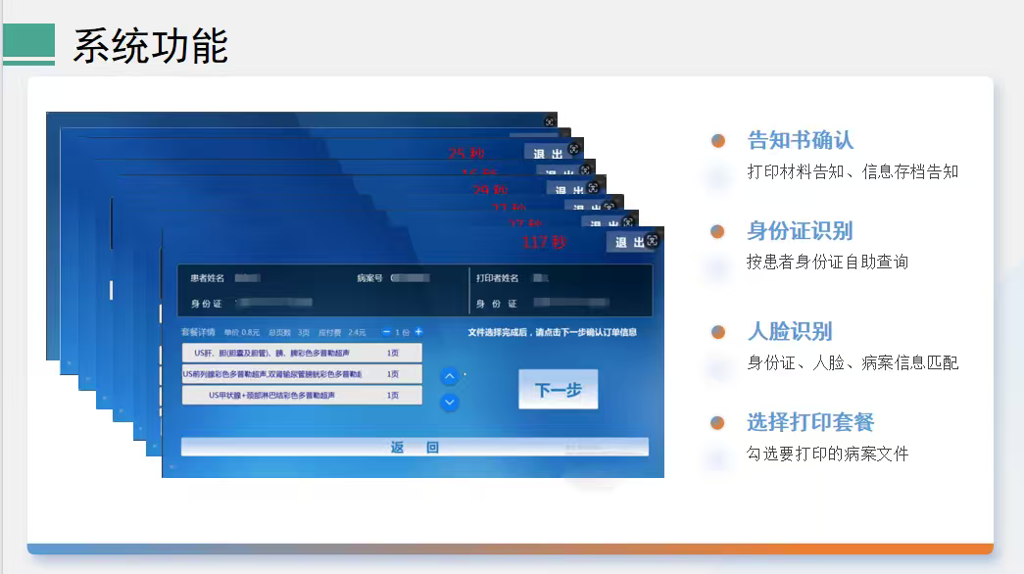Click the orange bullet beside 选择打印套餐

(718, 422)
